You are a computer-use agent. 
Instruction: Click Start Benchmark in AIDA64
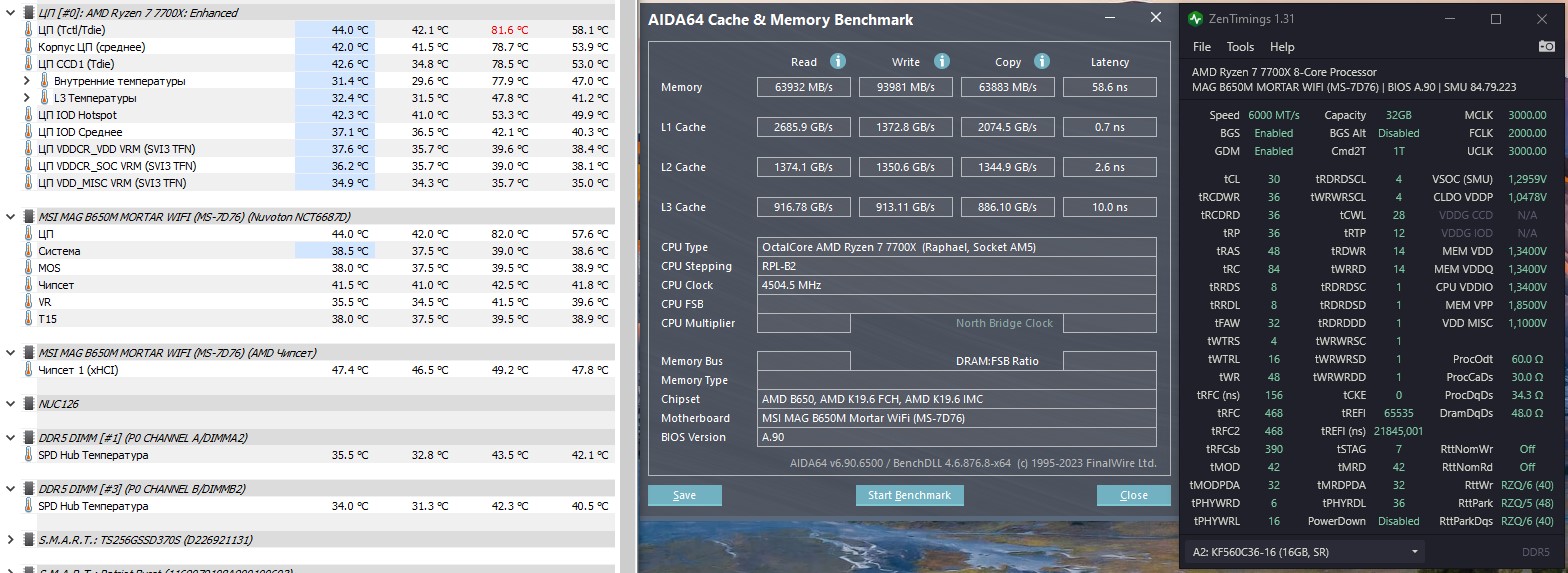click(909, 495)
